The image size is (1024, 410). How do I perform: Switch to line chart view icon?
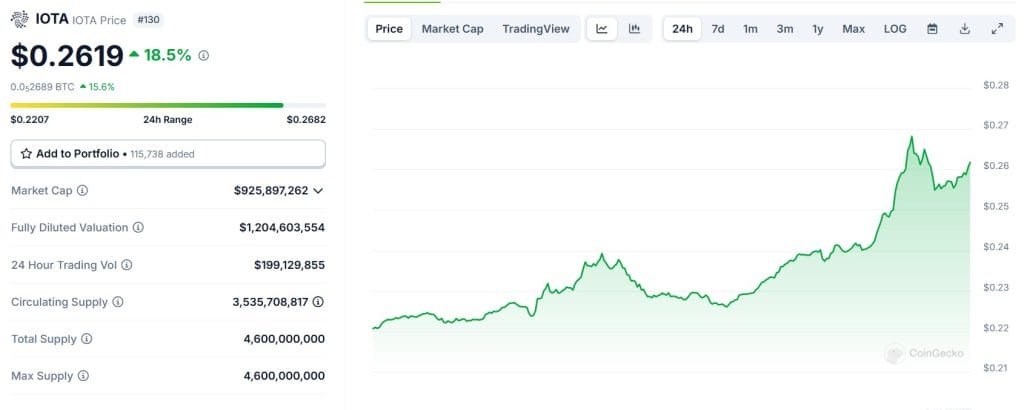tap(601, 29)
